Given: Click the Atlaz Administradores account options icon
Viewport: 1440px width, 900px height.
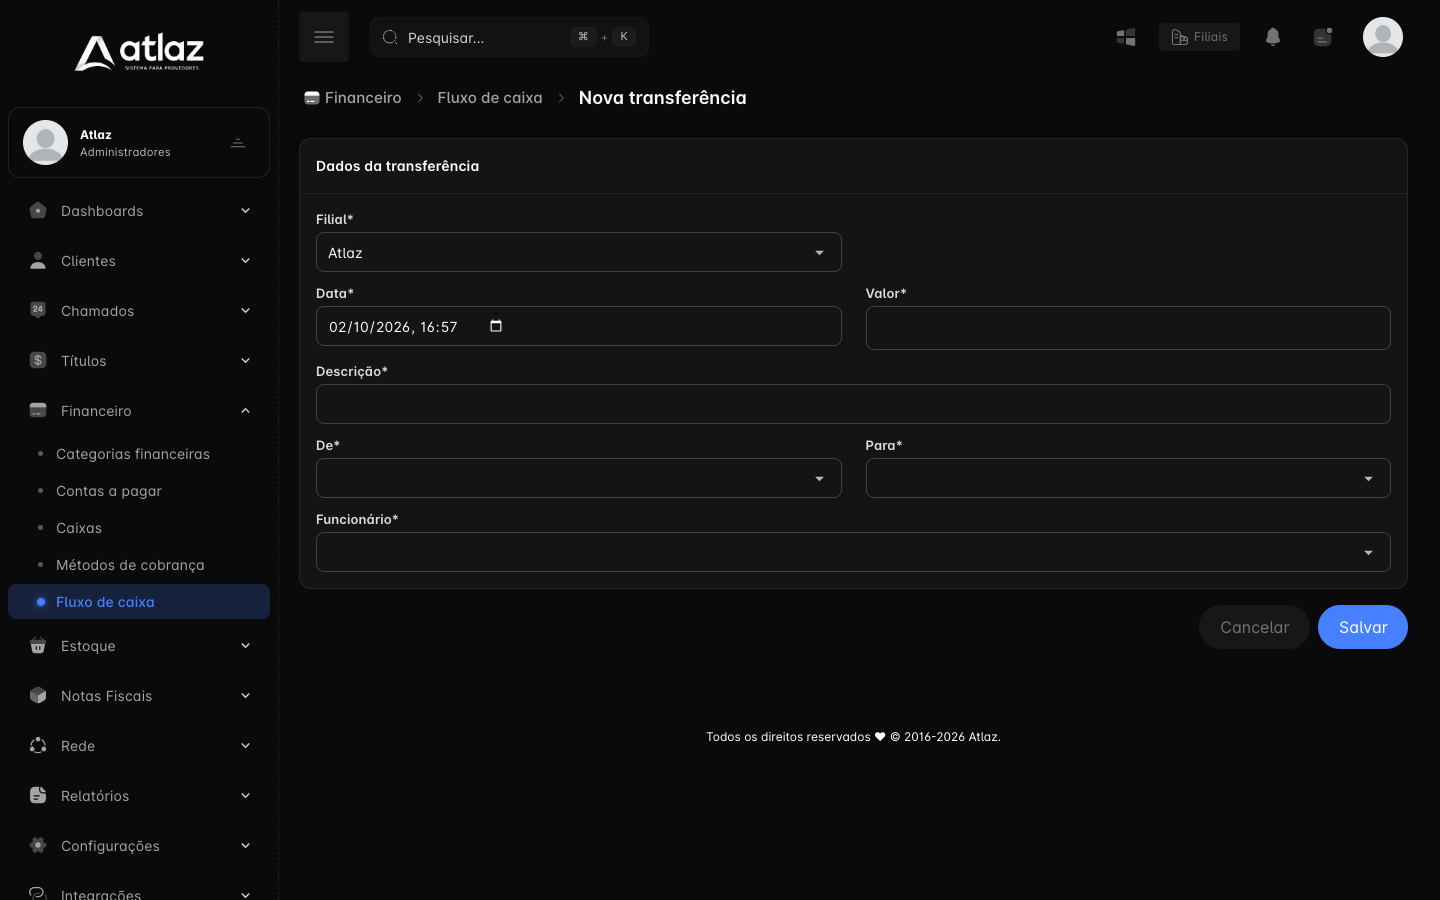Looking at the screenshot, I should (x=238, y=143).
